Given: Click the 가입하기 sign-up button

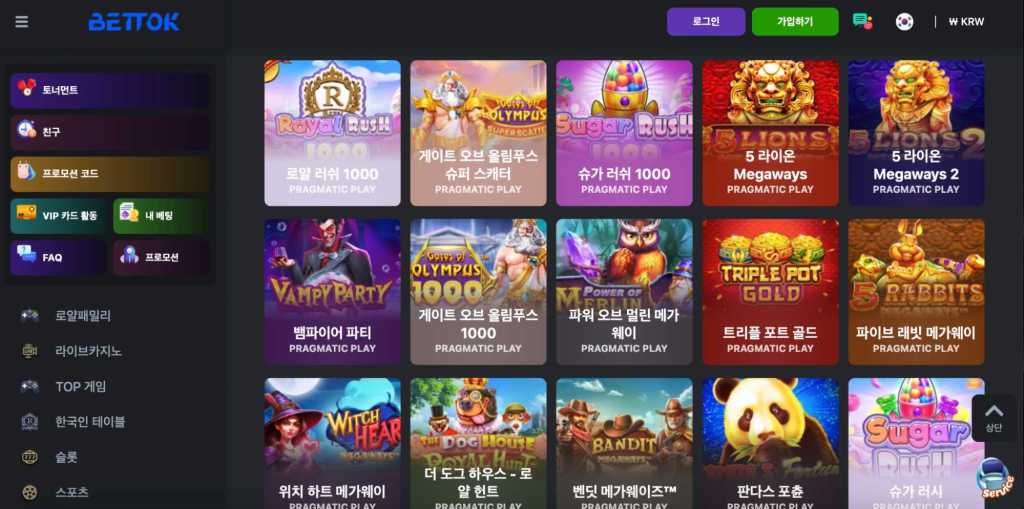Looking at the screenshot, I should (795, 22).
